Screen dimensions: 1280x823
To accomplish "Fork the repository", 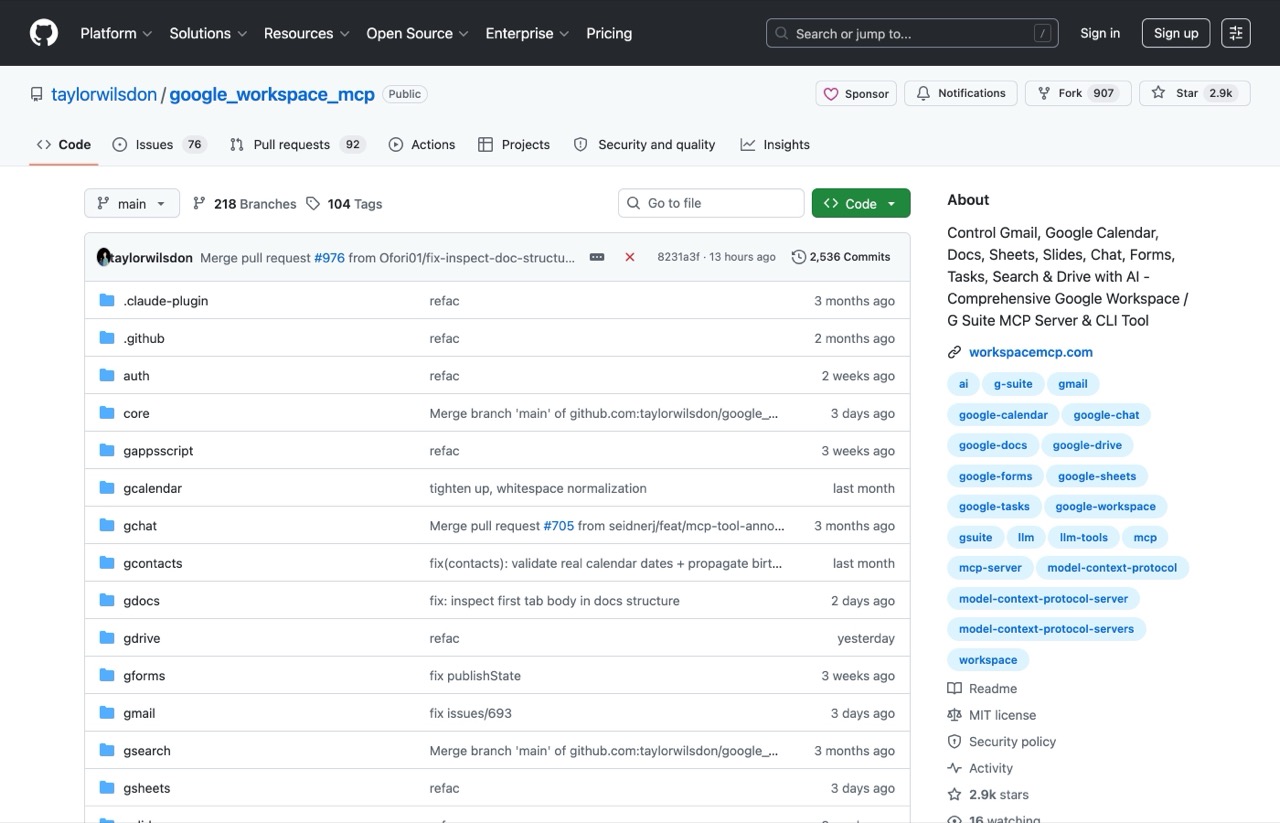I will 1079,93.
